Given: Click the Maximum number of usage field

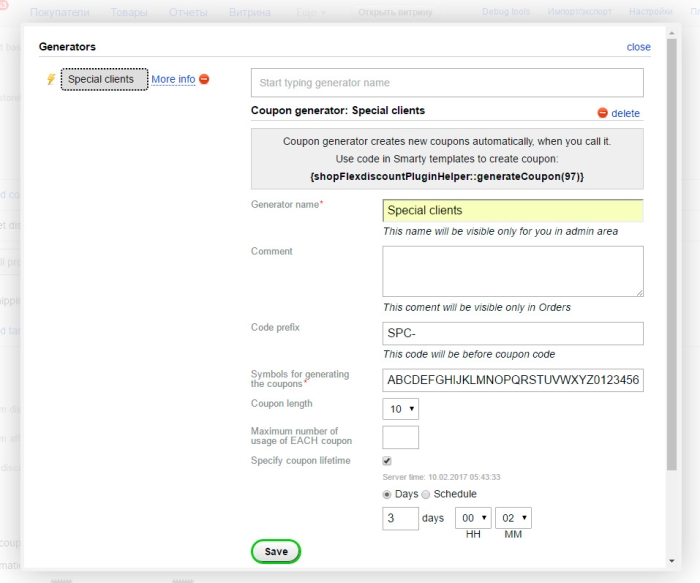Looking at the screenshot, I should click(x=400, y=437).
